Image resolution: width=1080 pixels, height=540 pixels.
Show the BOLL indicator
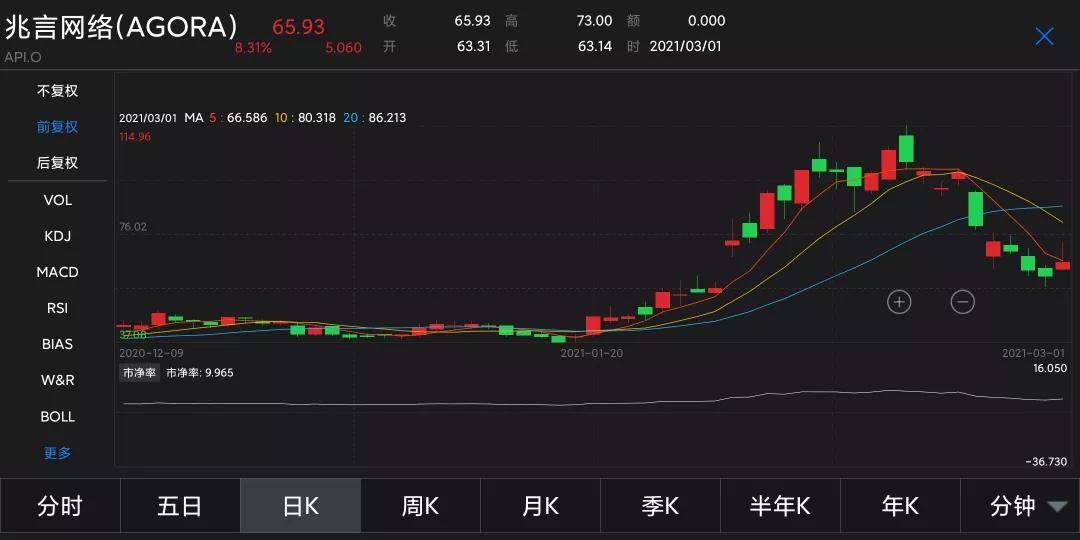[57, 417]
